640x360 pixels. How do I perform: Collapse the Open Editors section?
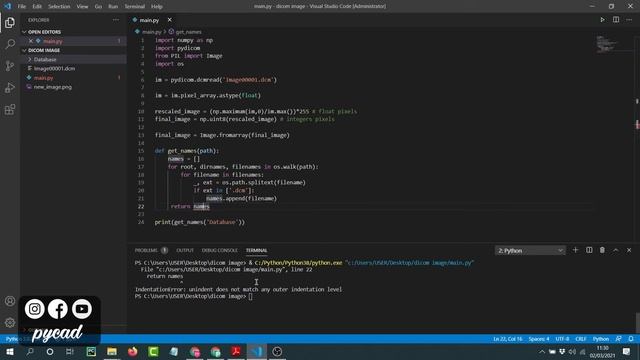pyautogui.click(x=44, y=32)
